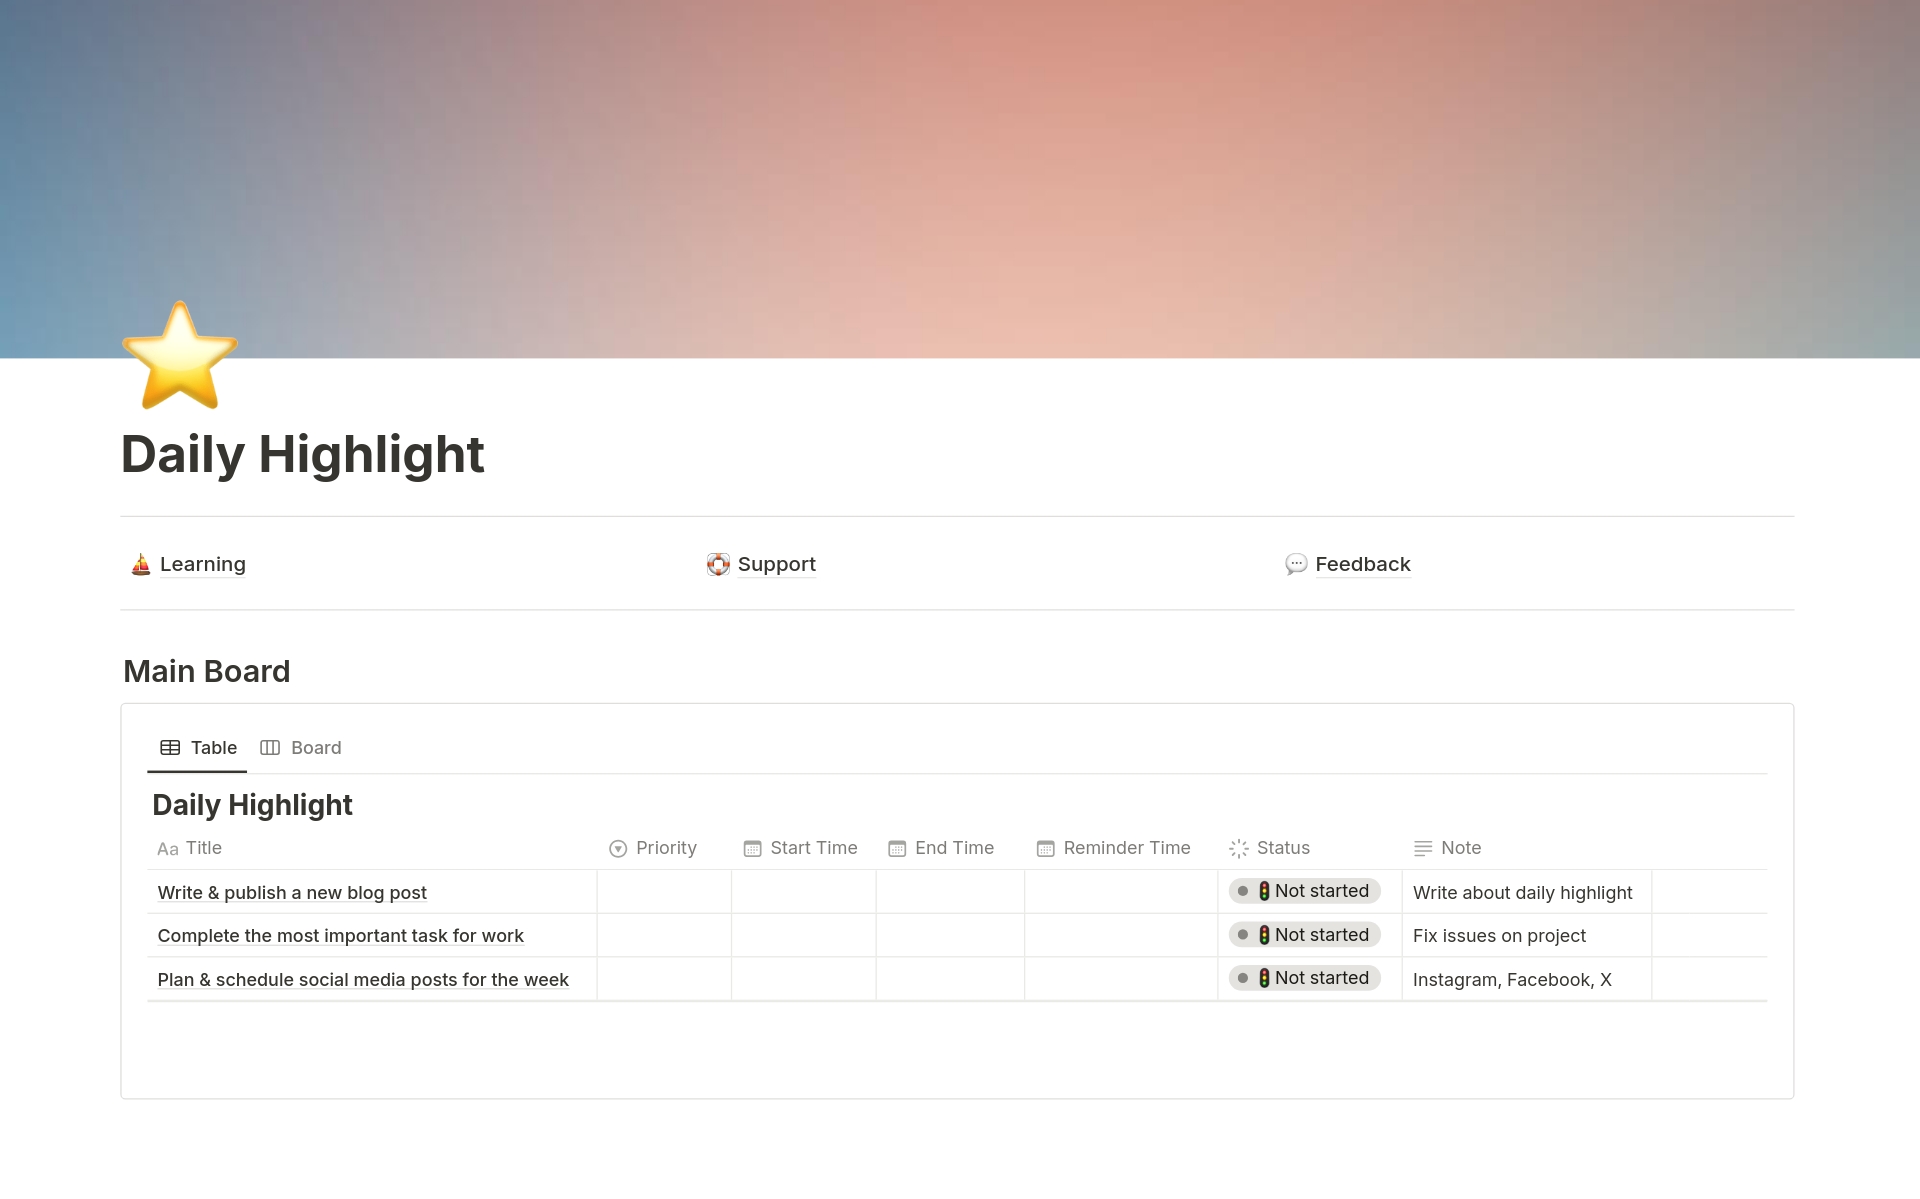Open status dropdown for blog post row
This screenshot has width=1920, height=1199.
(x=1304, y=891)
